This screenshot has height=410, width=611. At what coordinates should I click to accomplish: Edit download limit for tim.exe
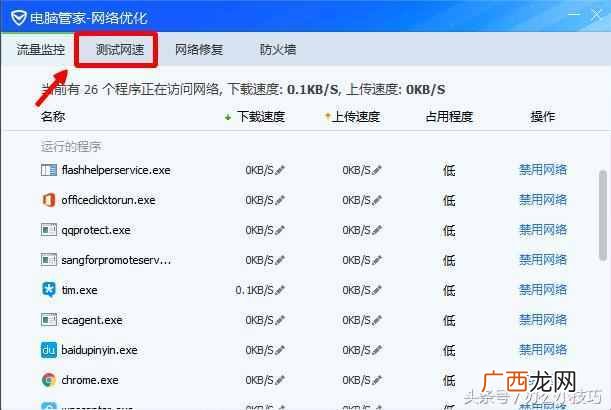click(280, 290)
